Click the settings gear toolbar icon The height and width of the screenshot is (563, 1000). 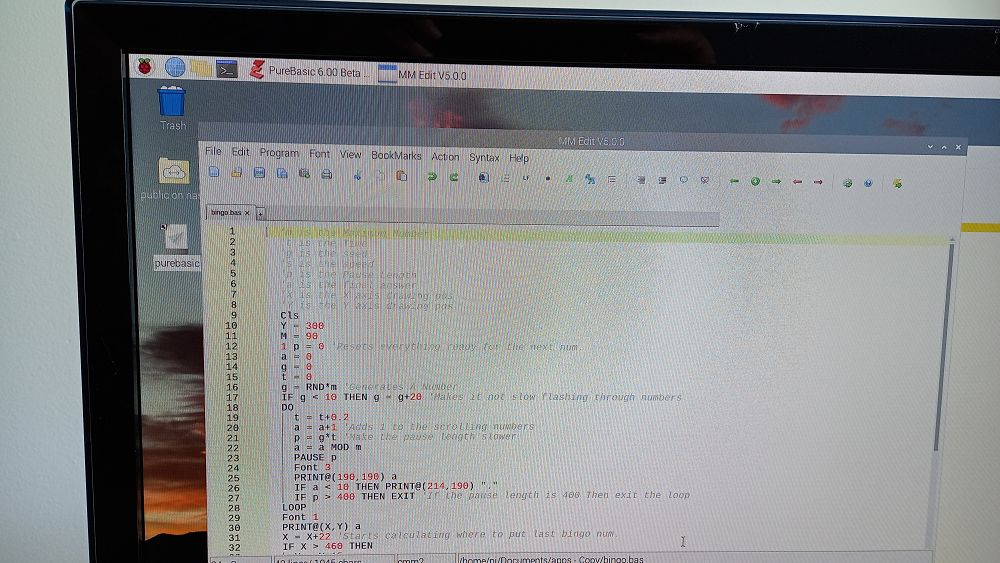(x=847, y=183)
